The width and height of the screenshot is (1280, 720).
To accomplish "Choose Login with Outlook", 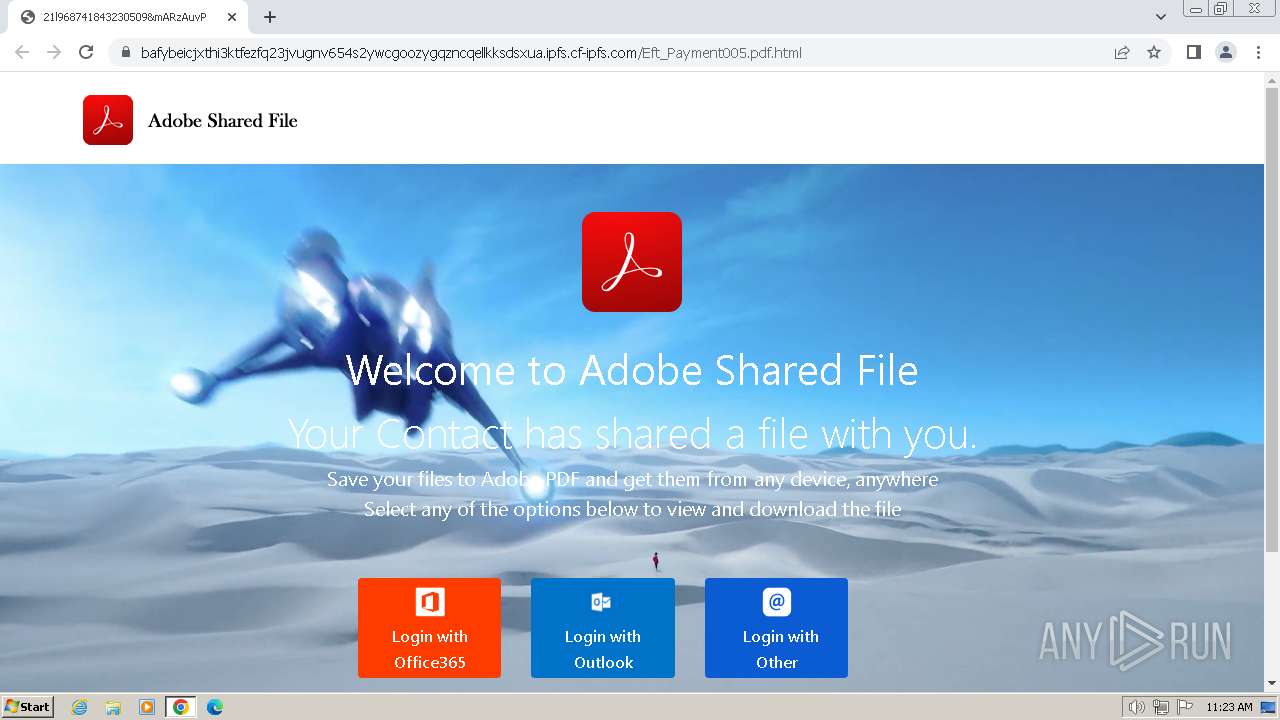I will (x=603, y=628).
